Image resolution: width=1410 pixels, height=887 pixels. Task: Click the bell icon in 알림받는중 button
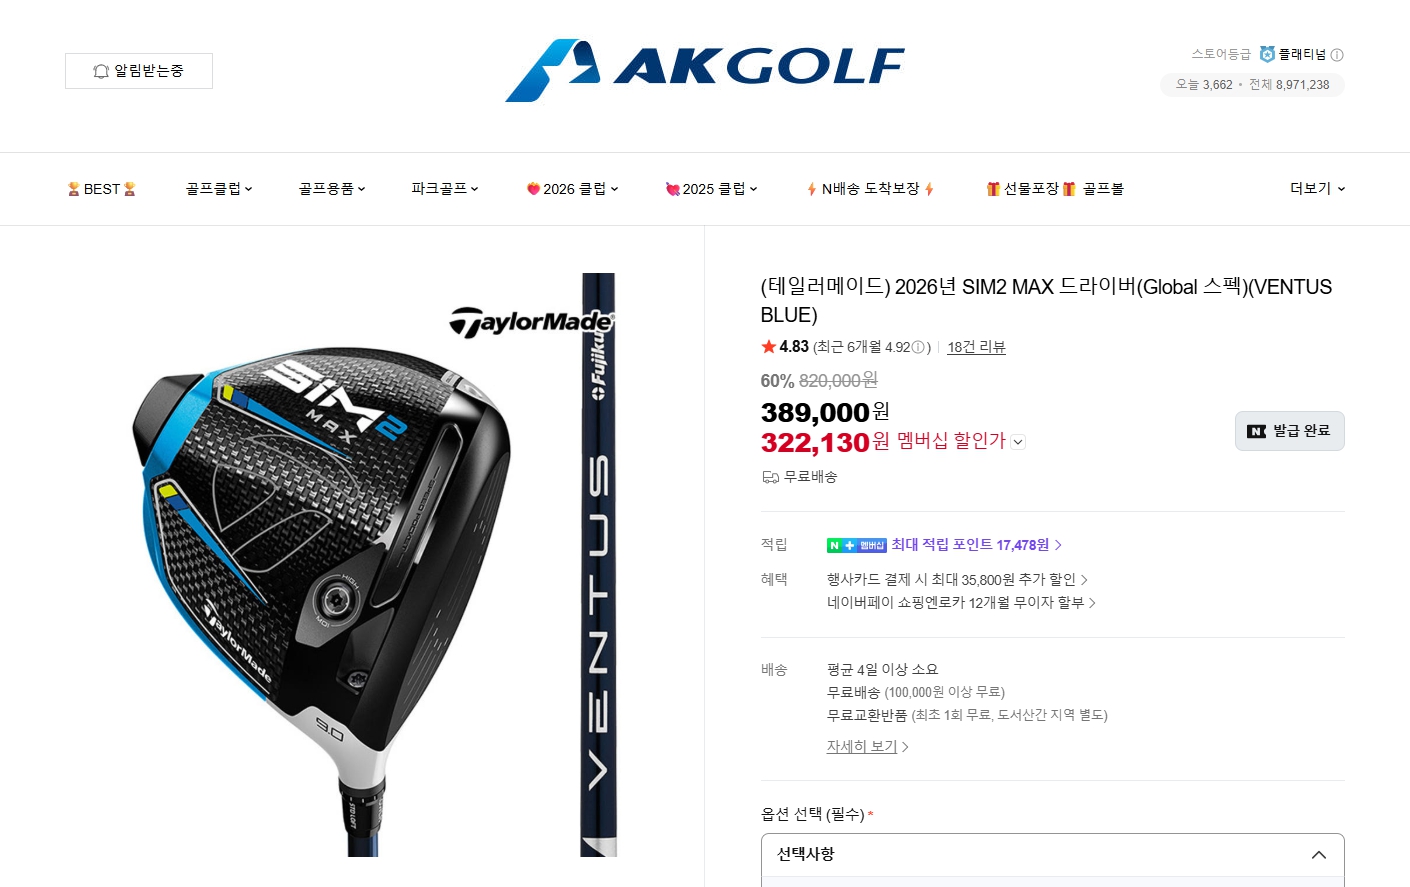101,71
